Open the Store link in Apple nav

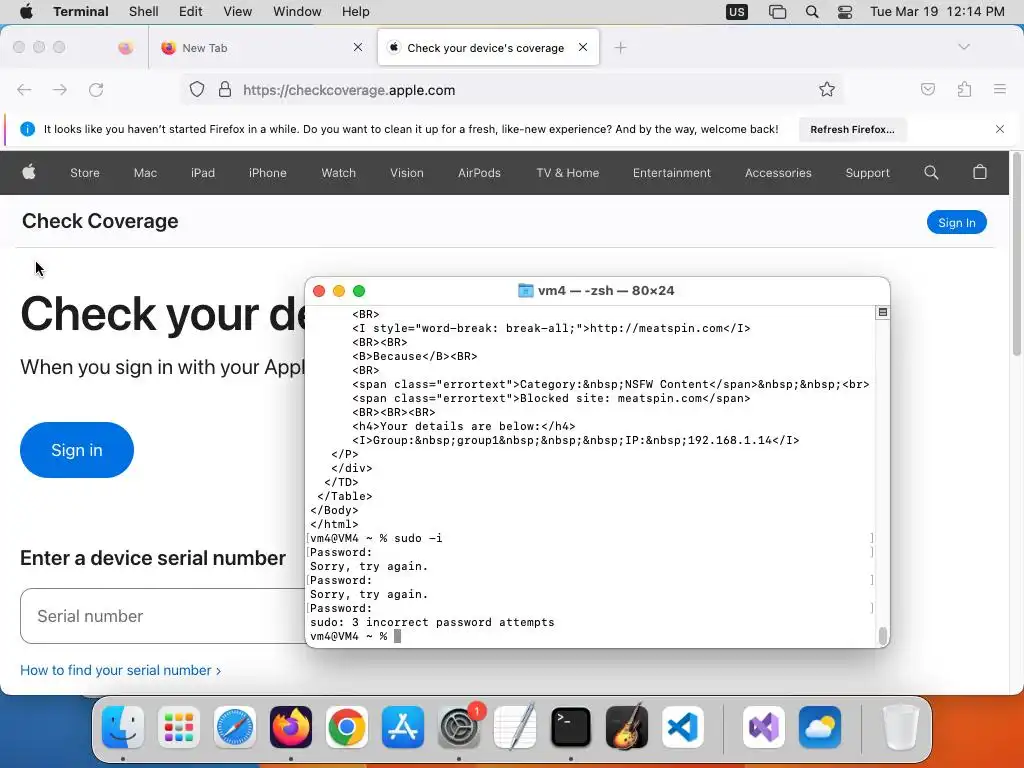click(85, 173)
